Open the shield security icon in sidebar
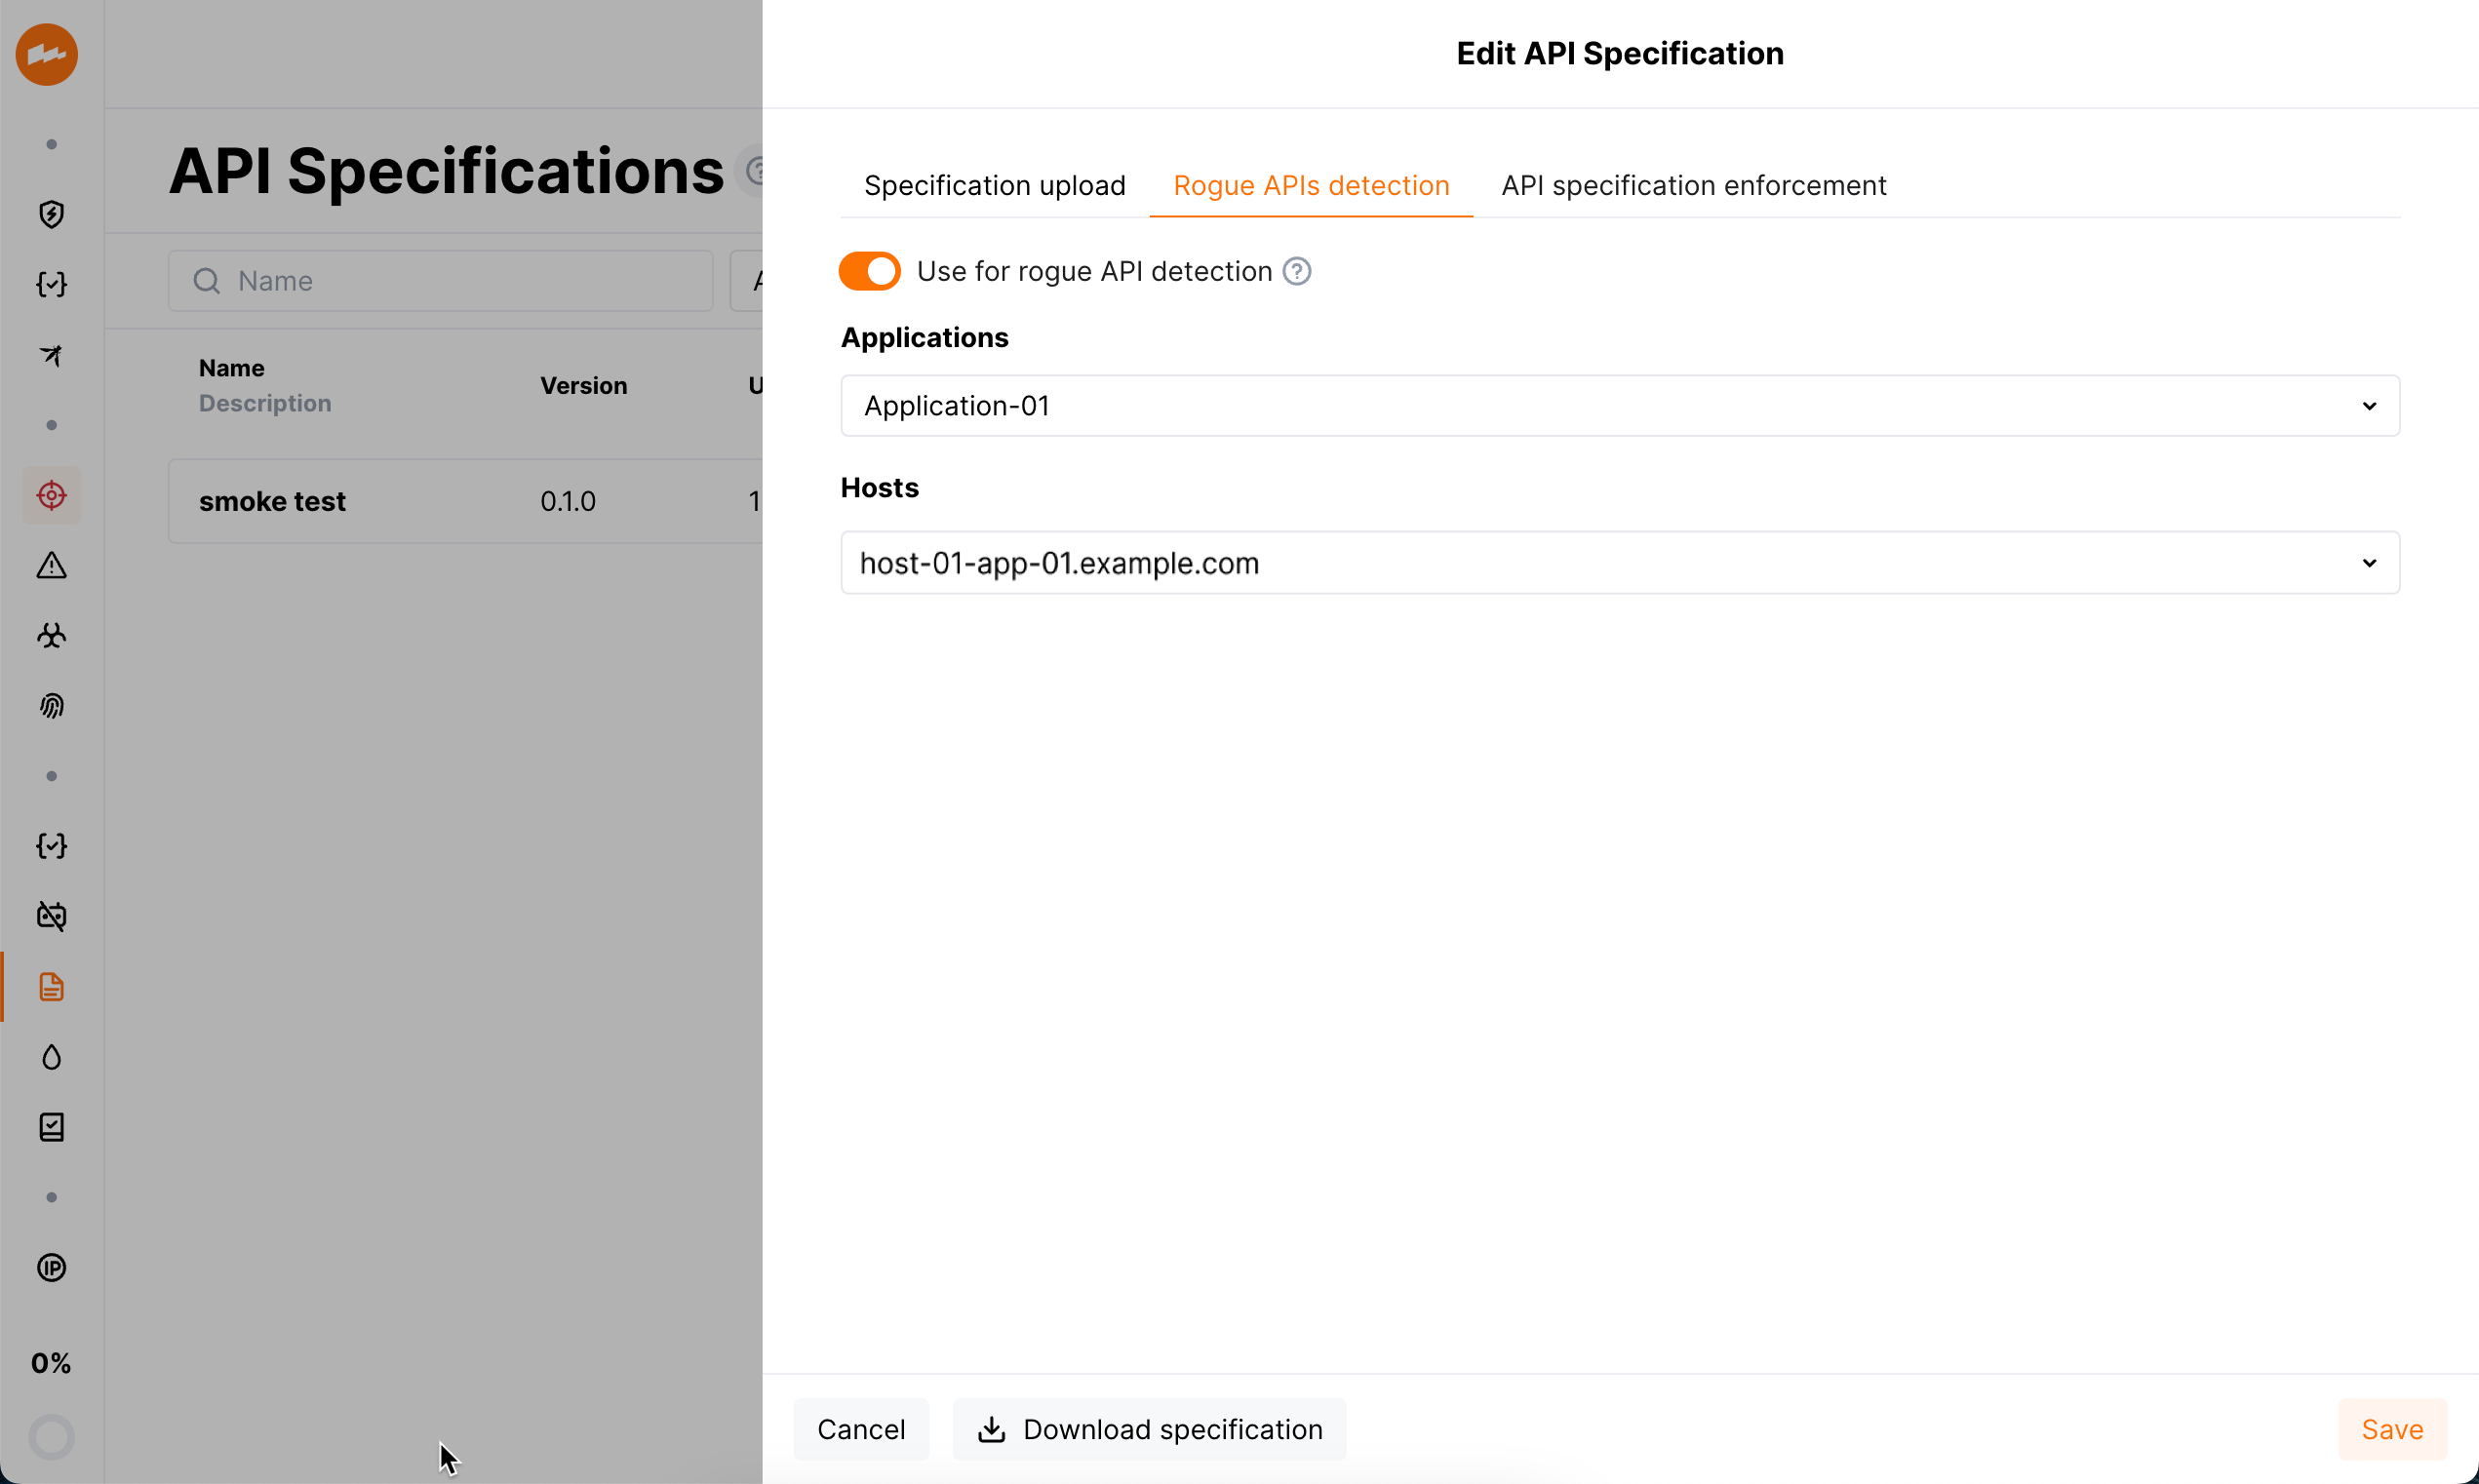Screen dimensions: 2479x1484 [51, 214]
